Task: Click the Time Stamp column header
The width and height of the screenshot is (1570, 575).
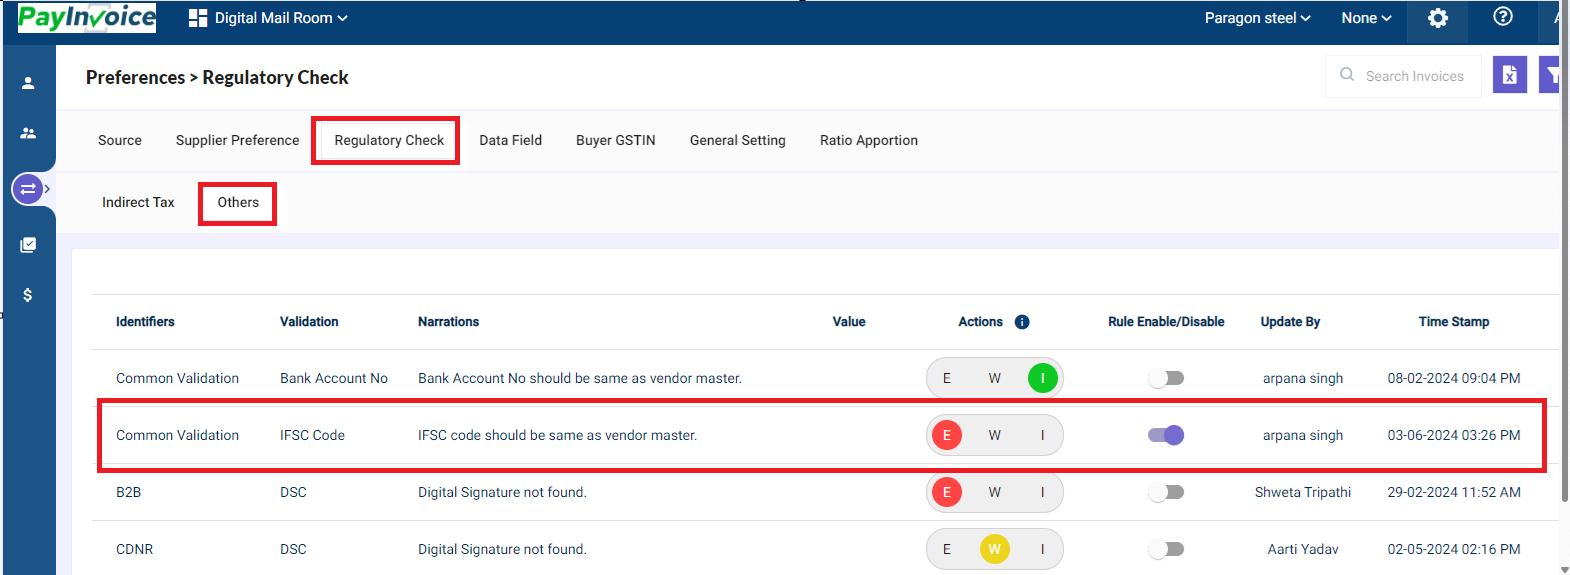Action: tap(1454, 322)
